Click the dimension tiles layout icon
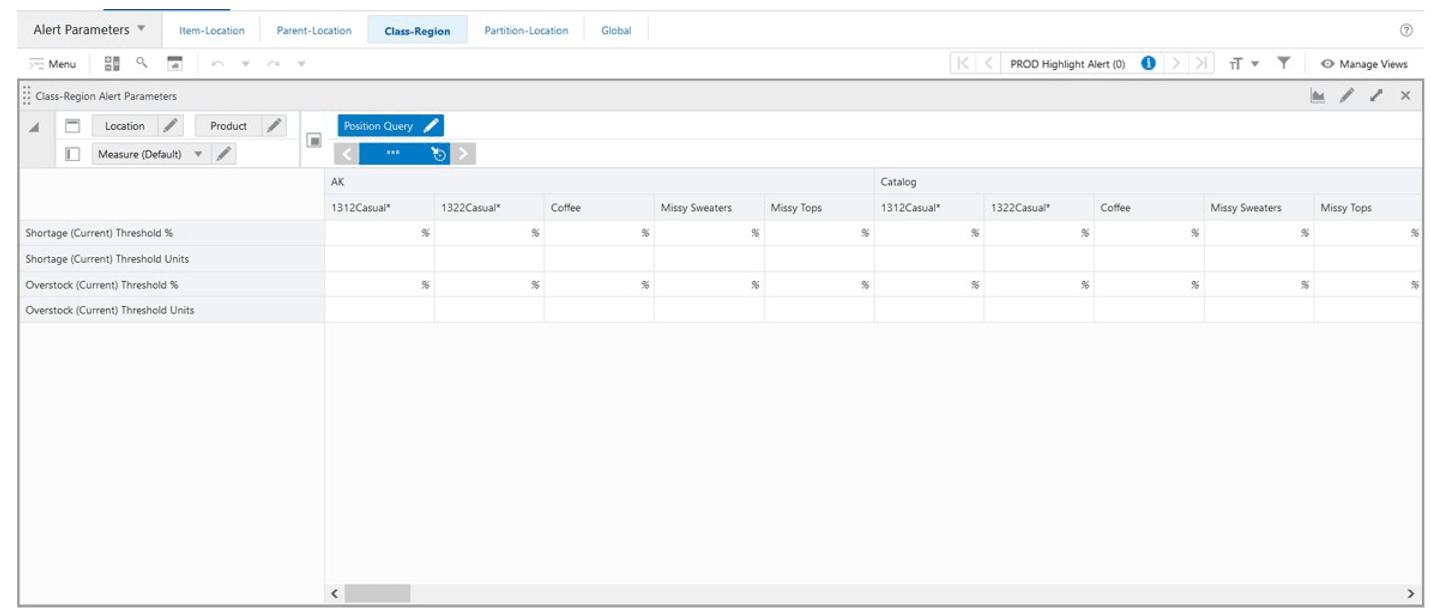Image resolution: width=1431 pixels, height=614 pixels. 112,63
